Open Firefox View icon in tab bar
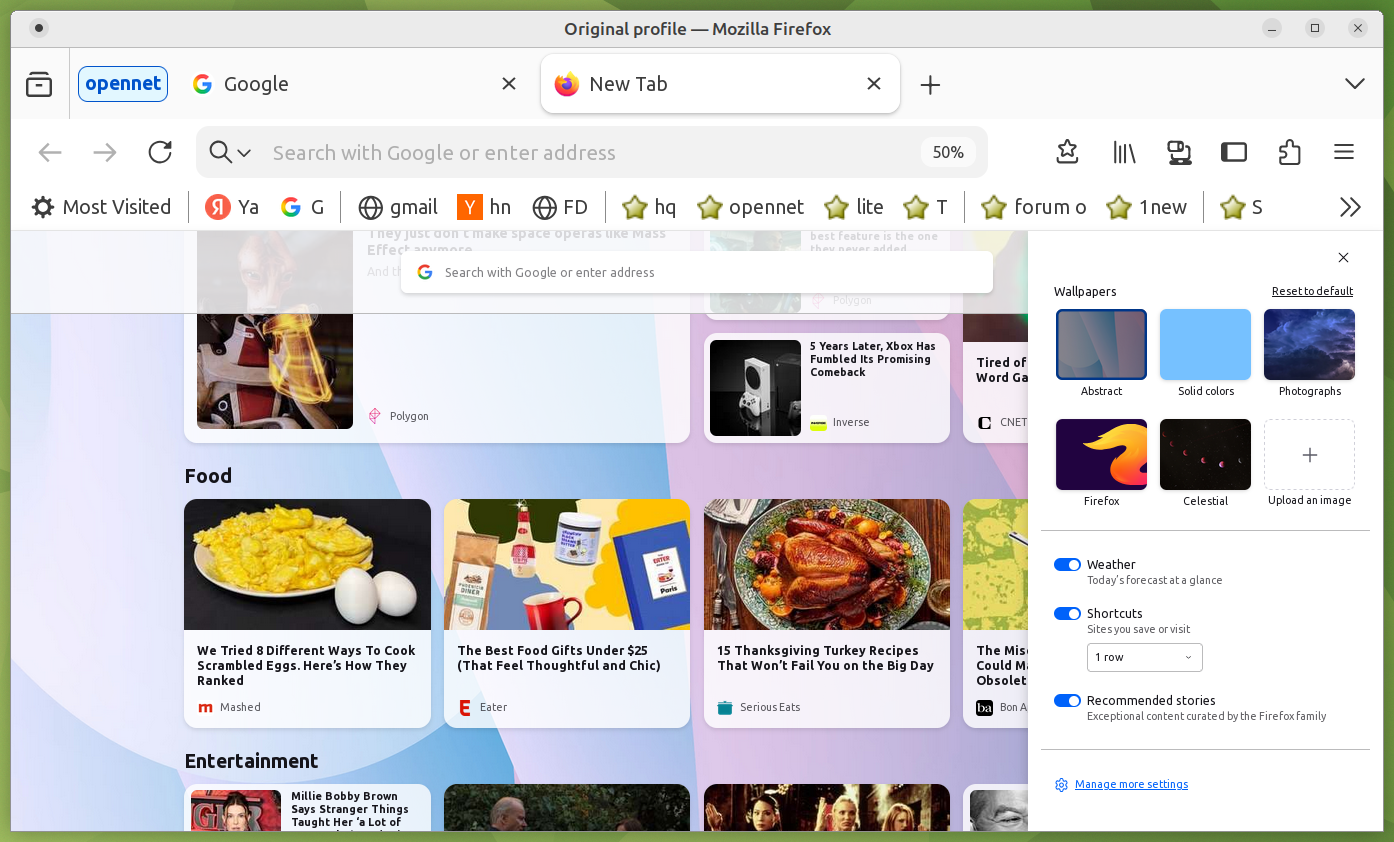Viewport: 1394px width, 842px height. click(x=39, y=84)
